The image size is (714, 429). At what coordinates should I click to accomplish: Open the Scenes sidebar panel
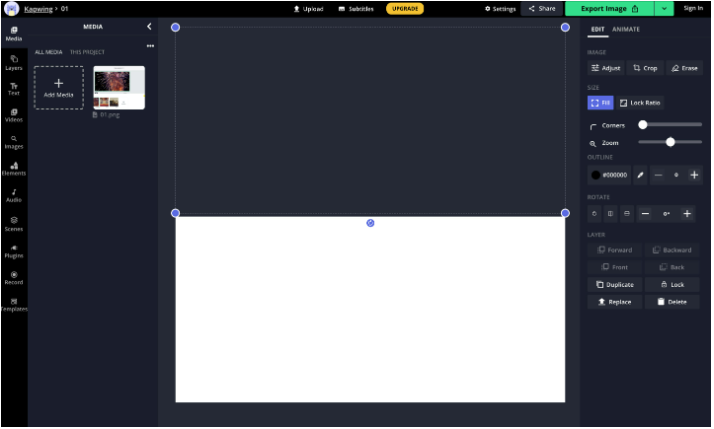point(14,225)
